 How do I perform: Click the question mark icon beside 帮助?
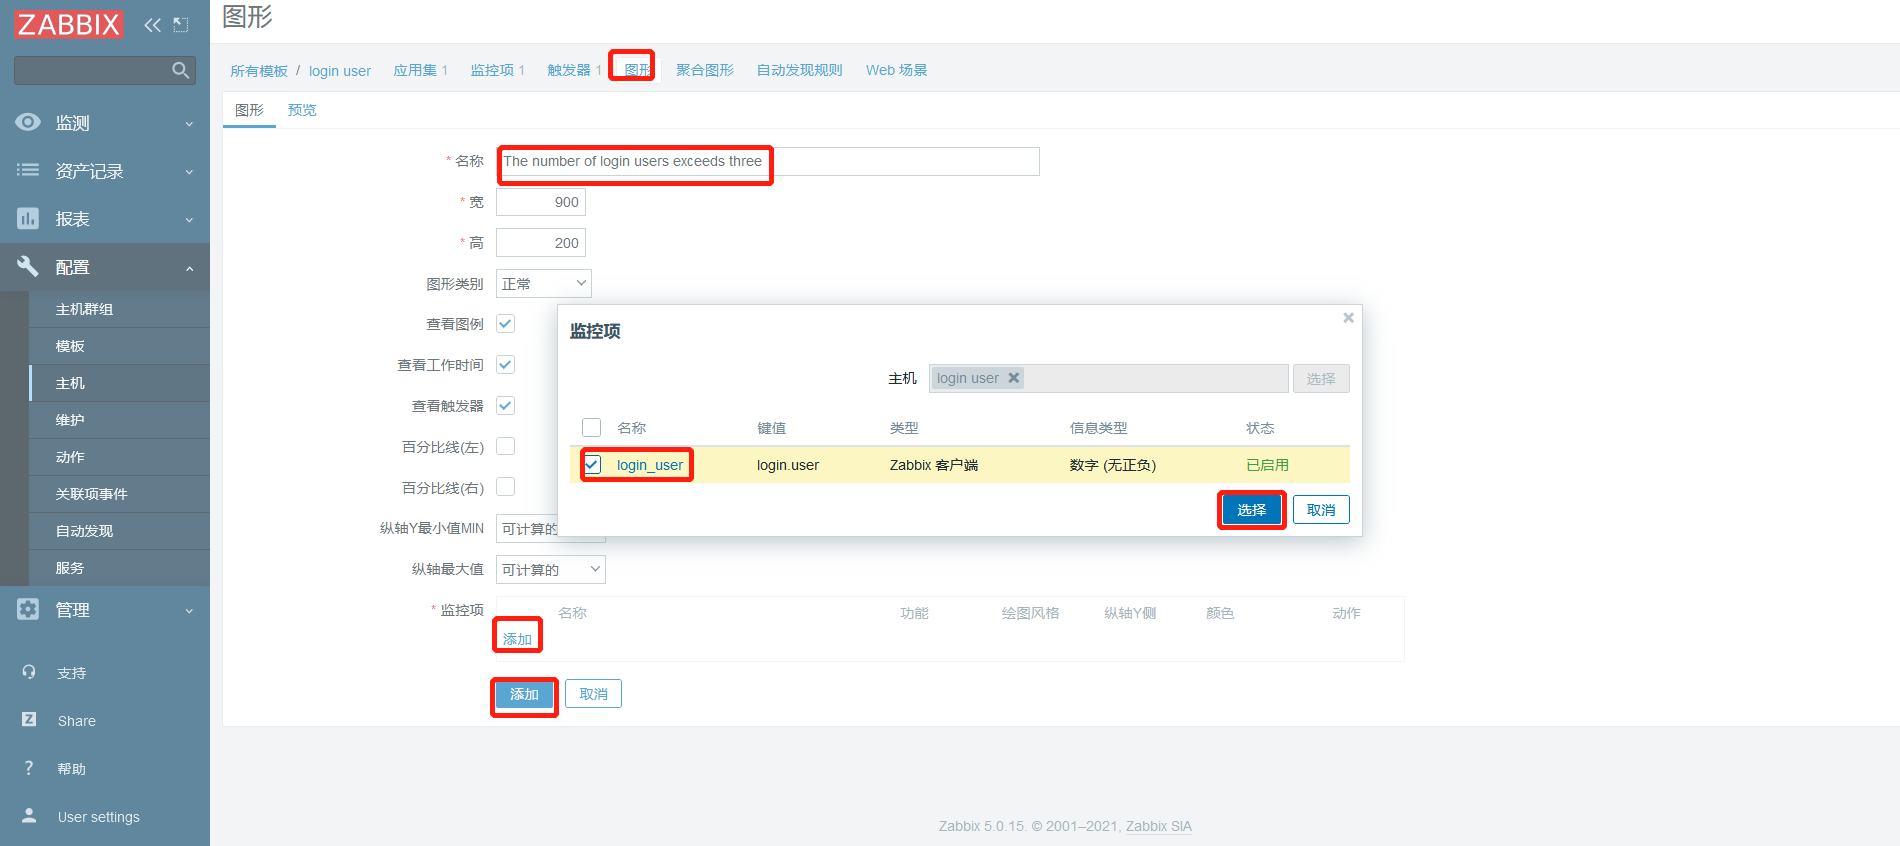(29, 768)
